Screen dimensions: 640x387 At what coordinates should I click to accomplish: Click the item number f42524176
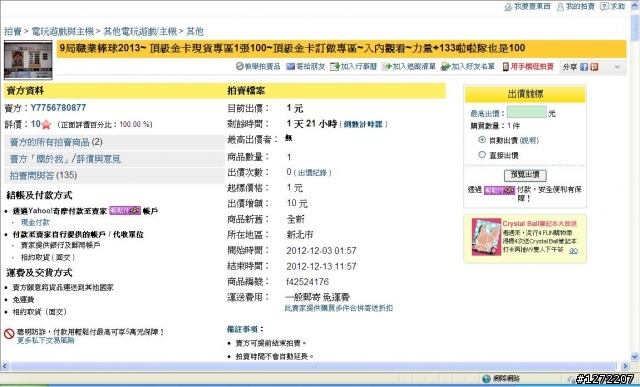click(x=308, y=282)
